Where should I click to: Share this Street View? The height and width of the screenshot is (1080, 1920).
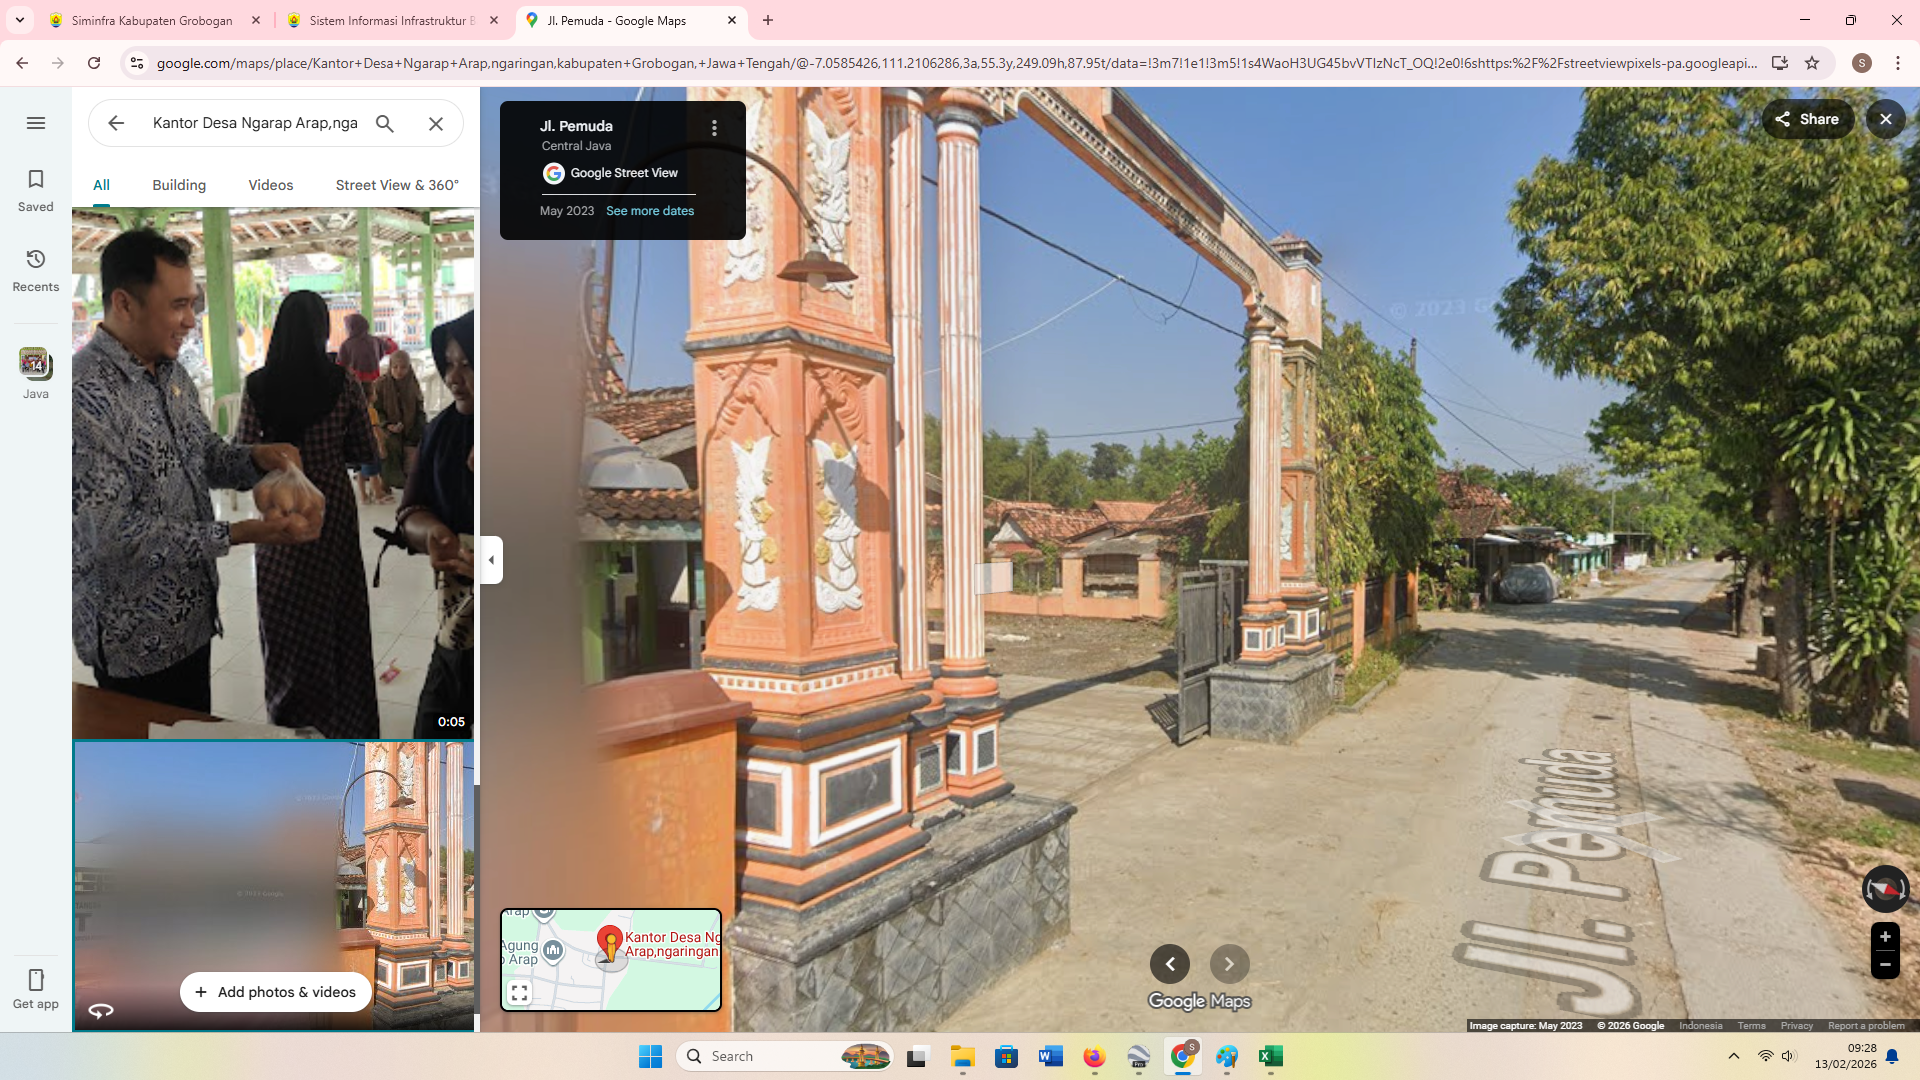tap(1808, 119)
